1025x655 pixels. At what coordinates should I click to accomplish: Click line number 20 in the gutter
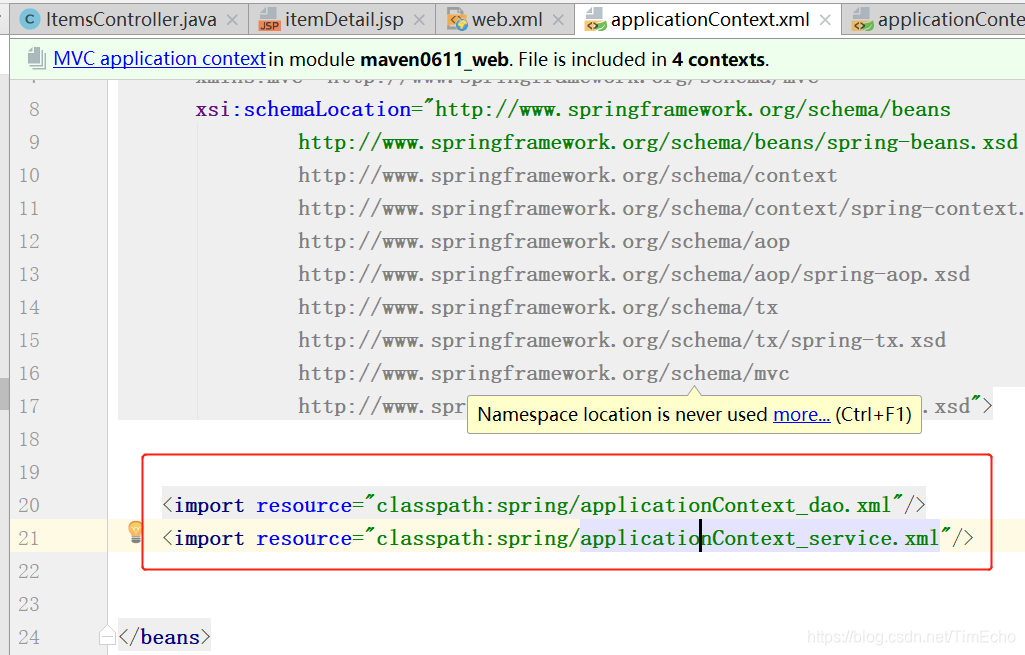pyautogui.click(x=29, y=505)
